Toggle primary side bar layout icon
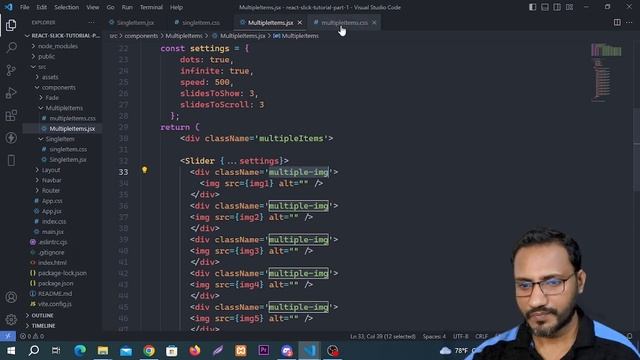The width and height of the screenshot is (640, 360). point(532,7)
